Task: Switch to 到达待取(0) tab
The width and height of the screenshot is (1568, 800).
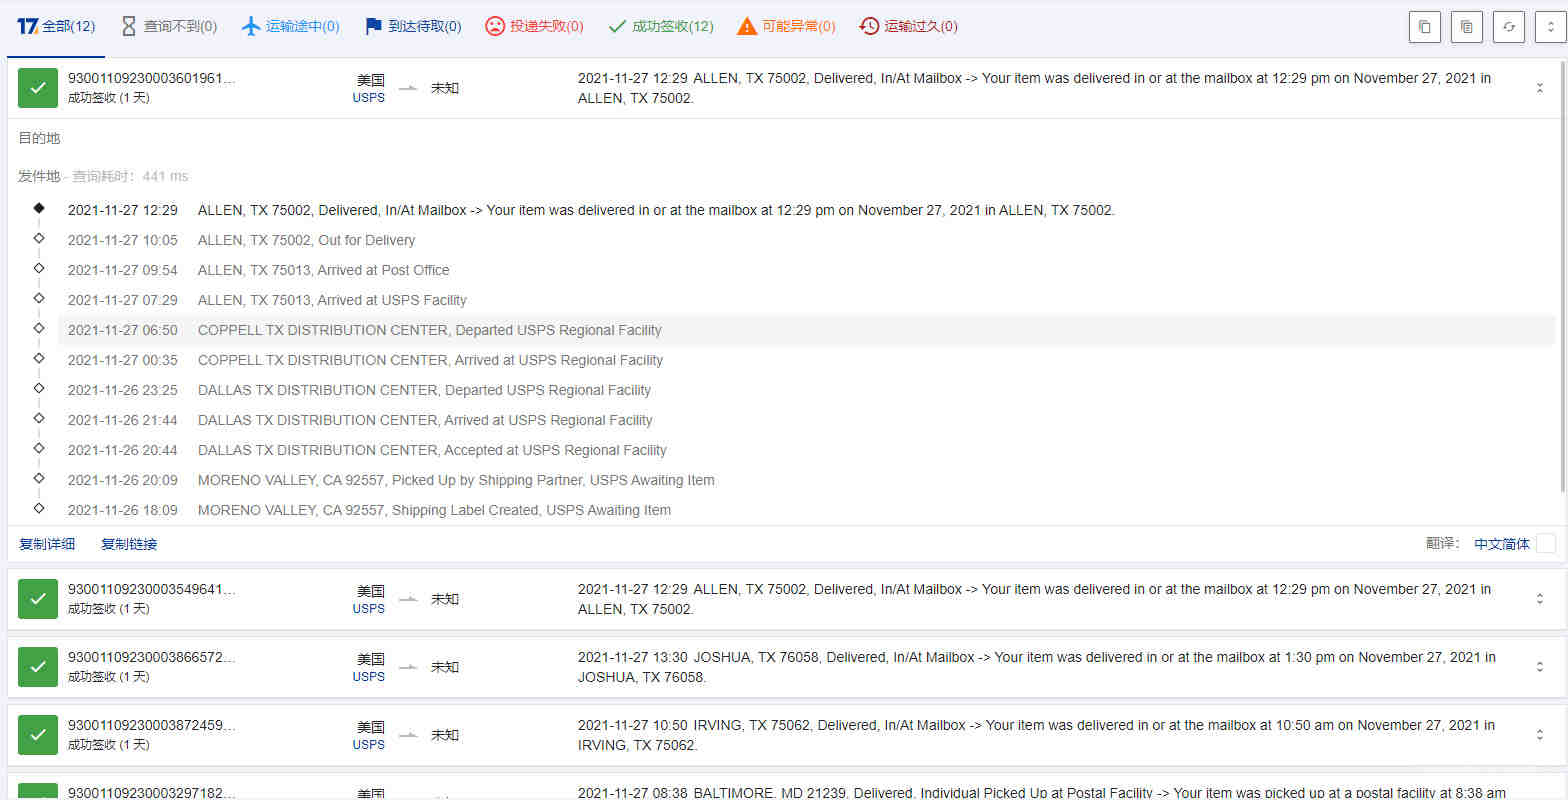Action: [413, 27]
